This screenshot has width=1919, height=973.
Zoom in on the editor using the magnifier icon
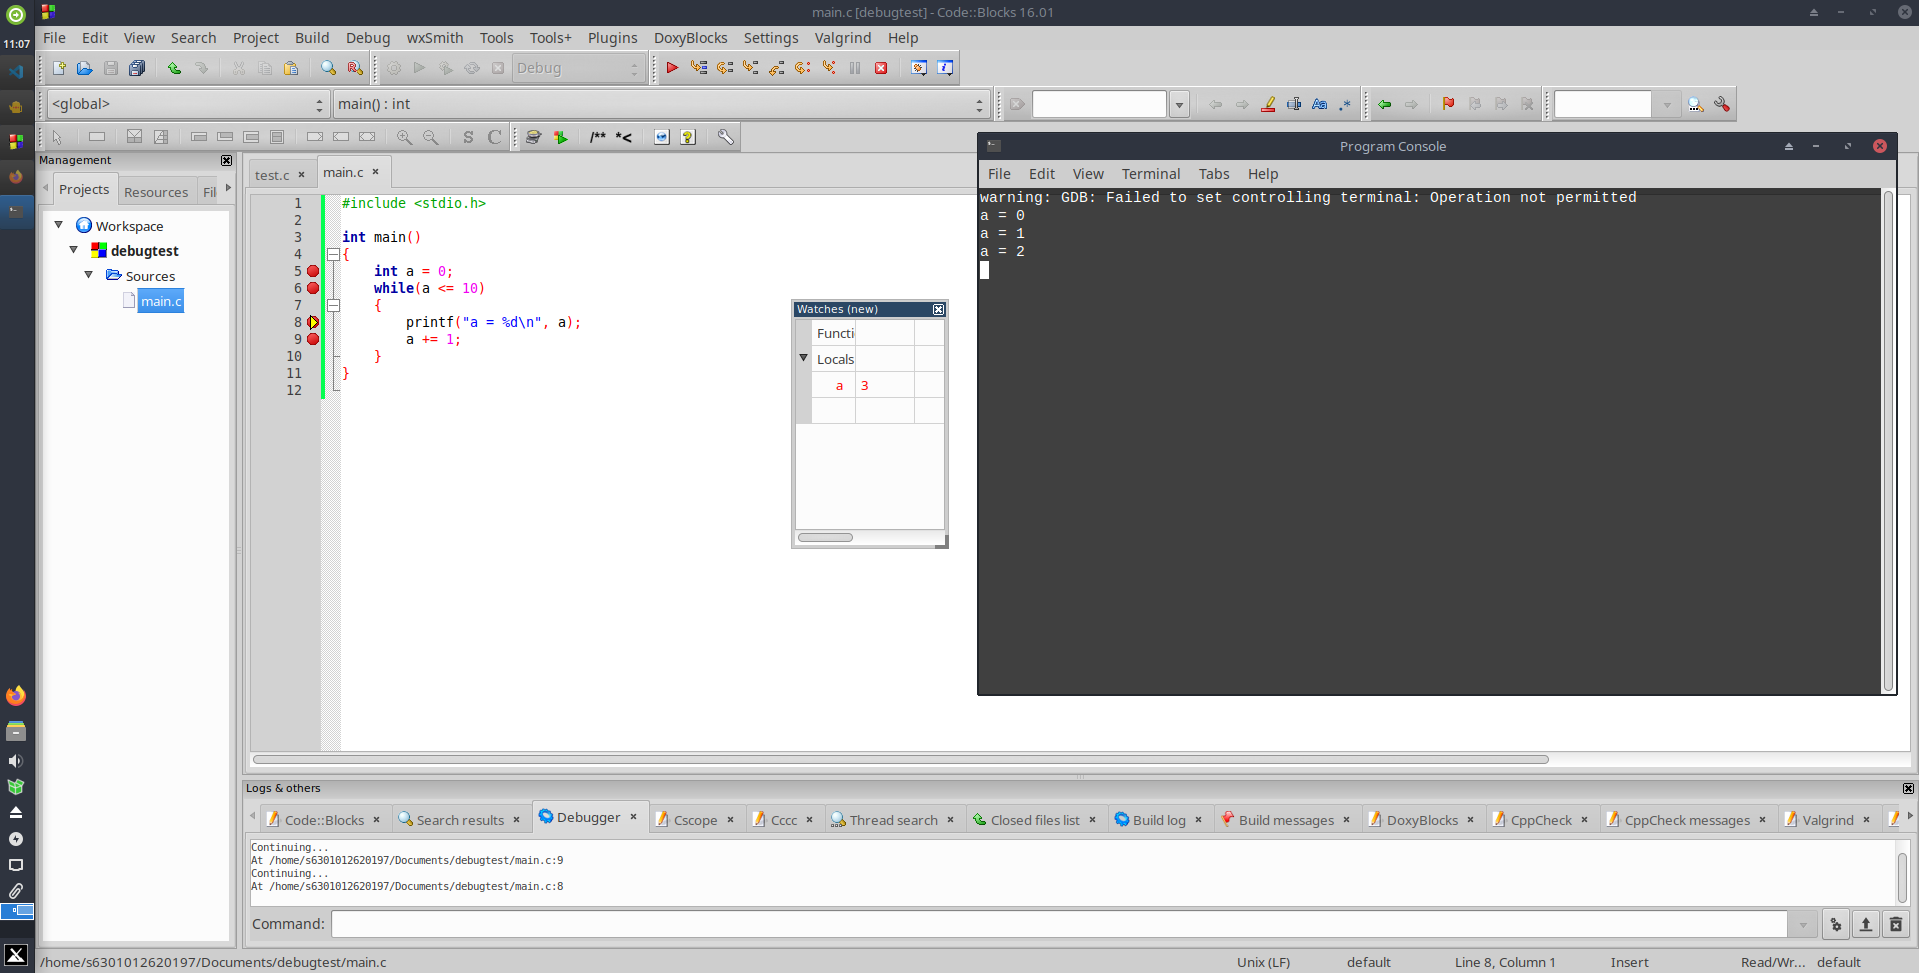pos(403,137)
